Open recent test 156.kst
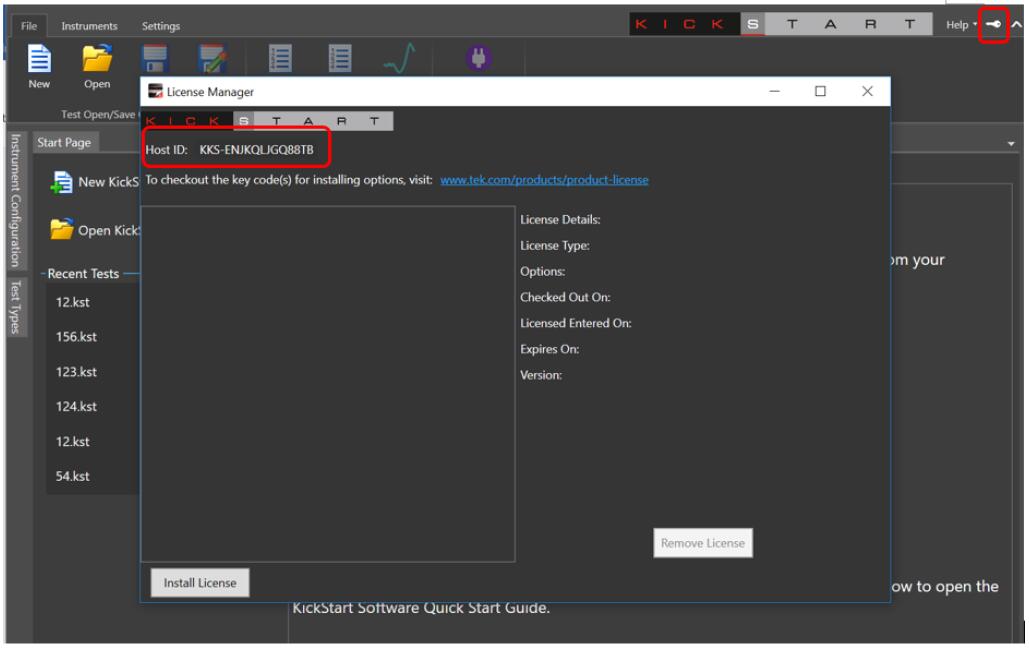 pos(76,337)
